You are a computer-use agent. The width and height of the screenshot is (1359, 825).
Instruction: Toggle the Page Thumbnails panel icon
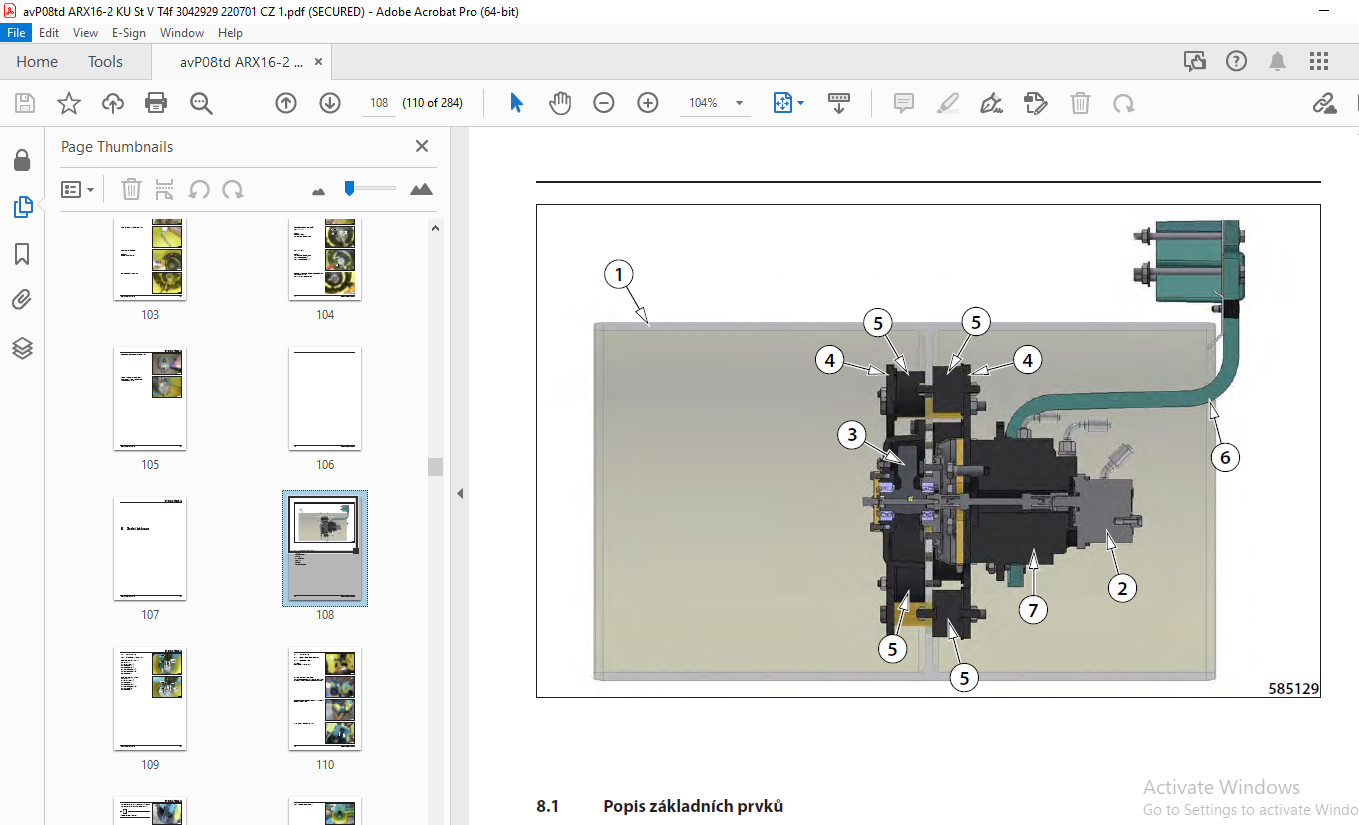22,207
